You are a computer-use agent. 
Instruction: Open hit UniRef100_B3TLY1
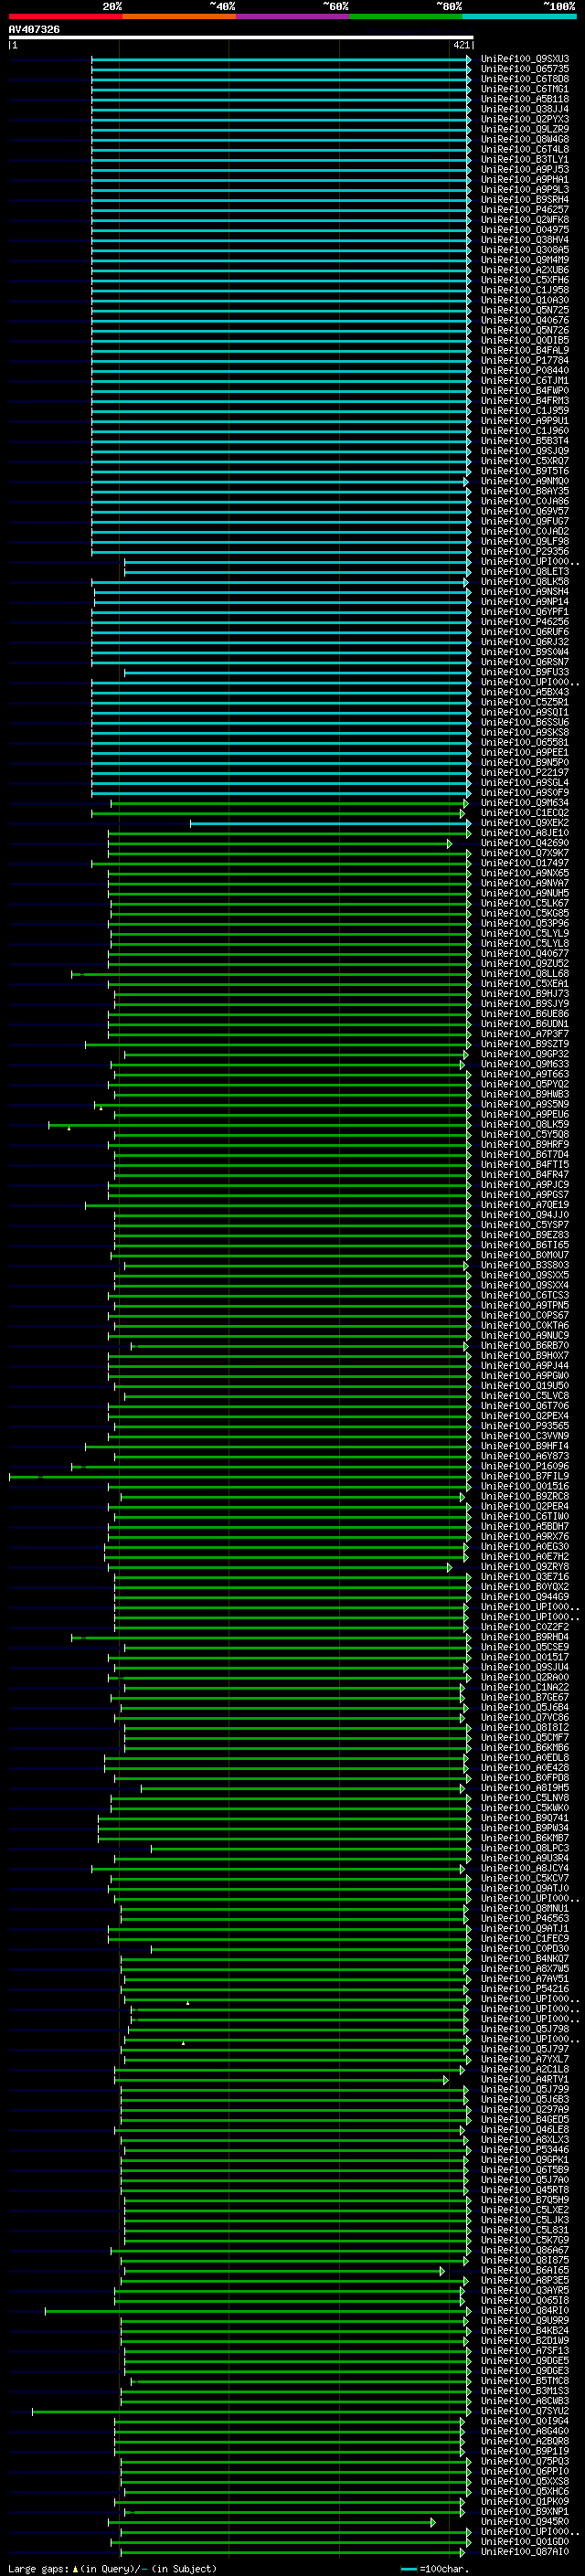pos(525,159)
